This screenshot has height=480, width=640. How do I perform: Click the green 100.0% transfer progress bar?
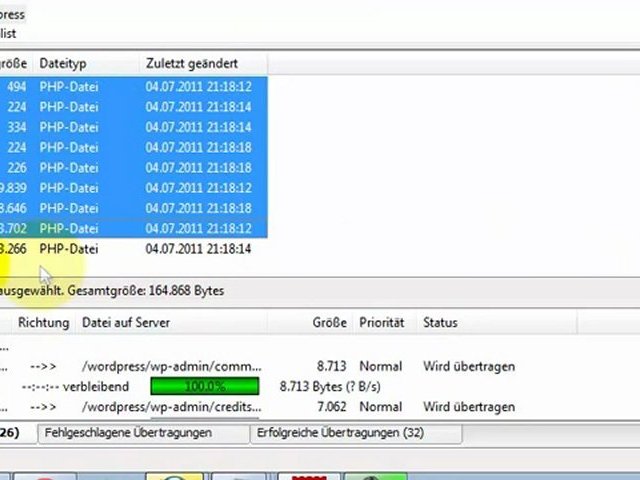point(204,386)
